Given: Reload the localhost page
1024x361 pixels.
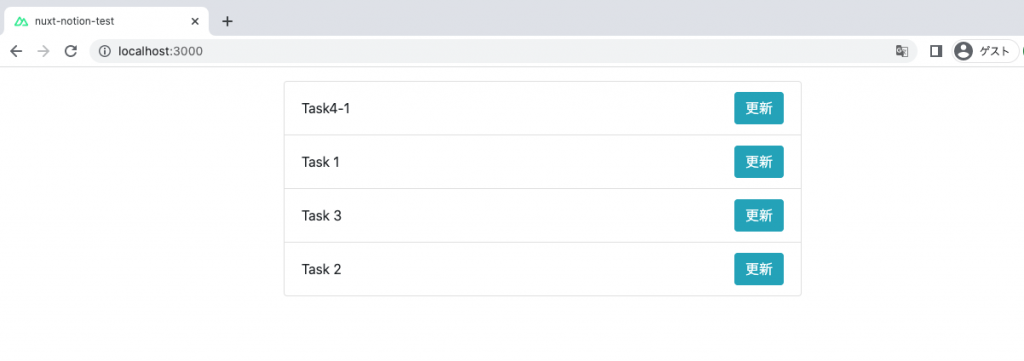Looking at the screenshot, I should pyautogui.click(x=71, y=52).
